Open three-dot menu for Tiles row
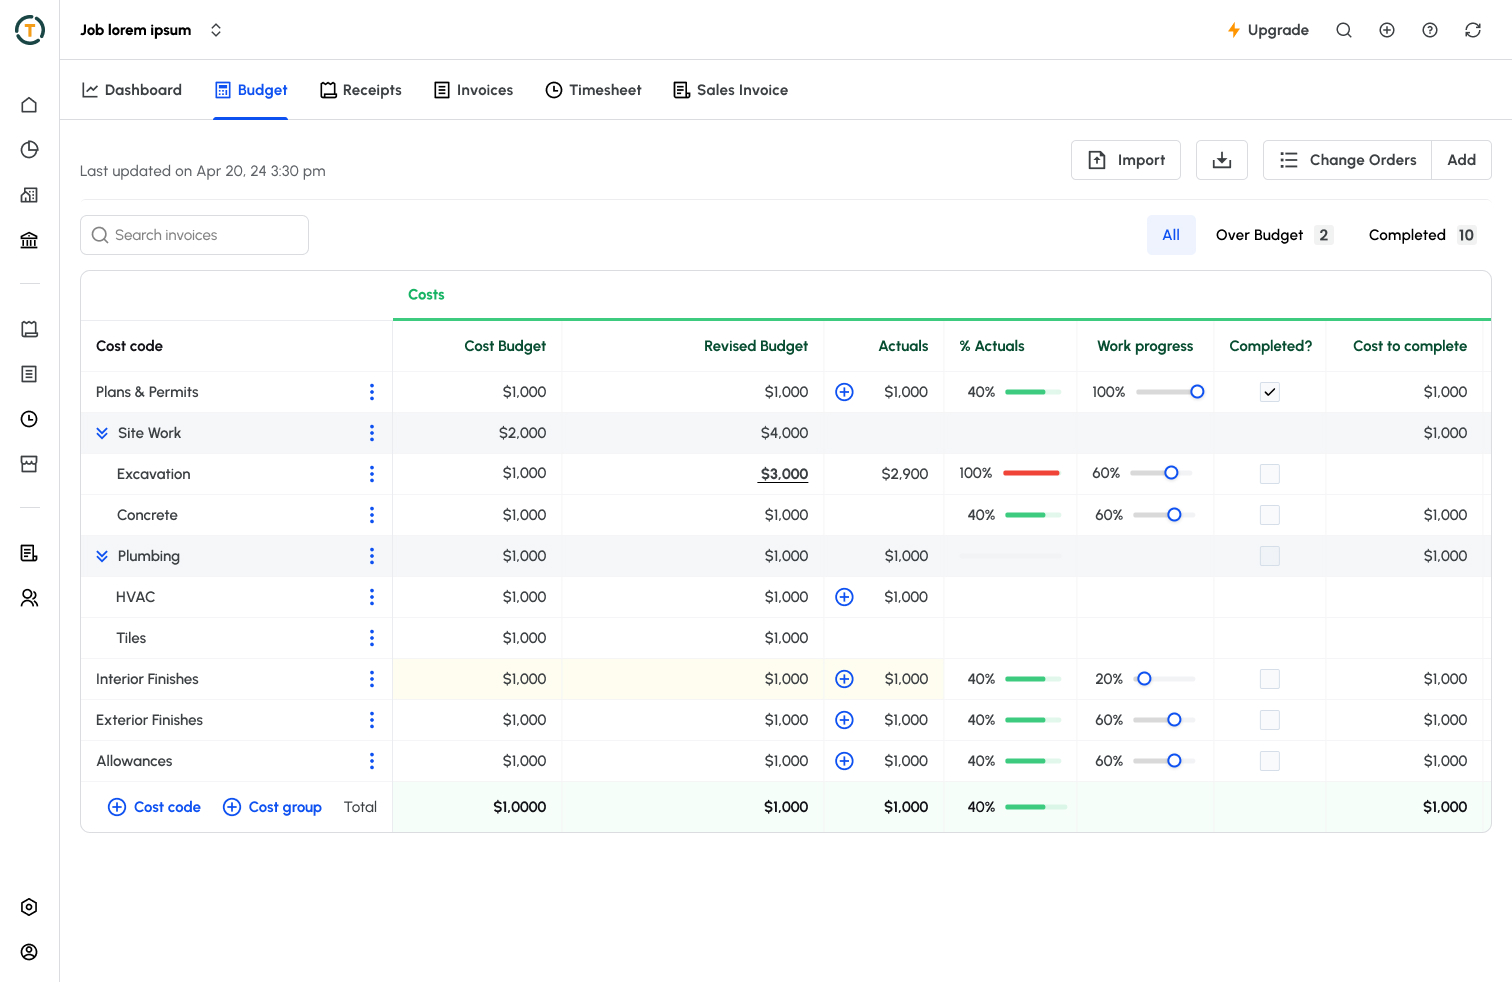The image size is (1512, 982). [x=372, y=638]
